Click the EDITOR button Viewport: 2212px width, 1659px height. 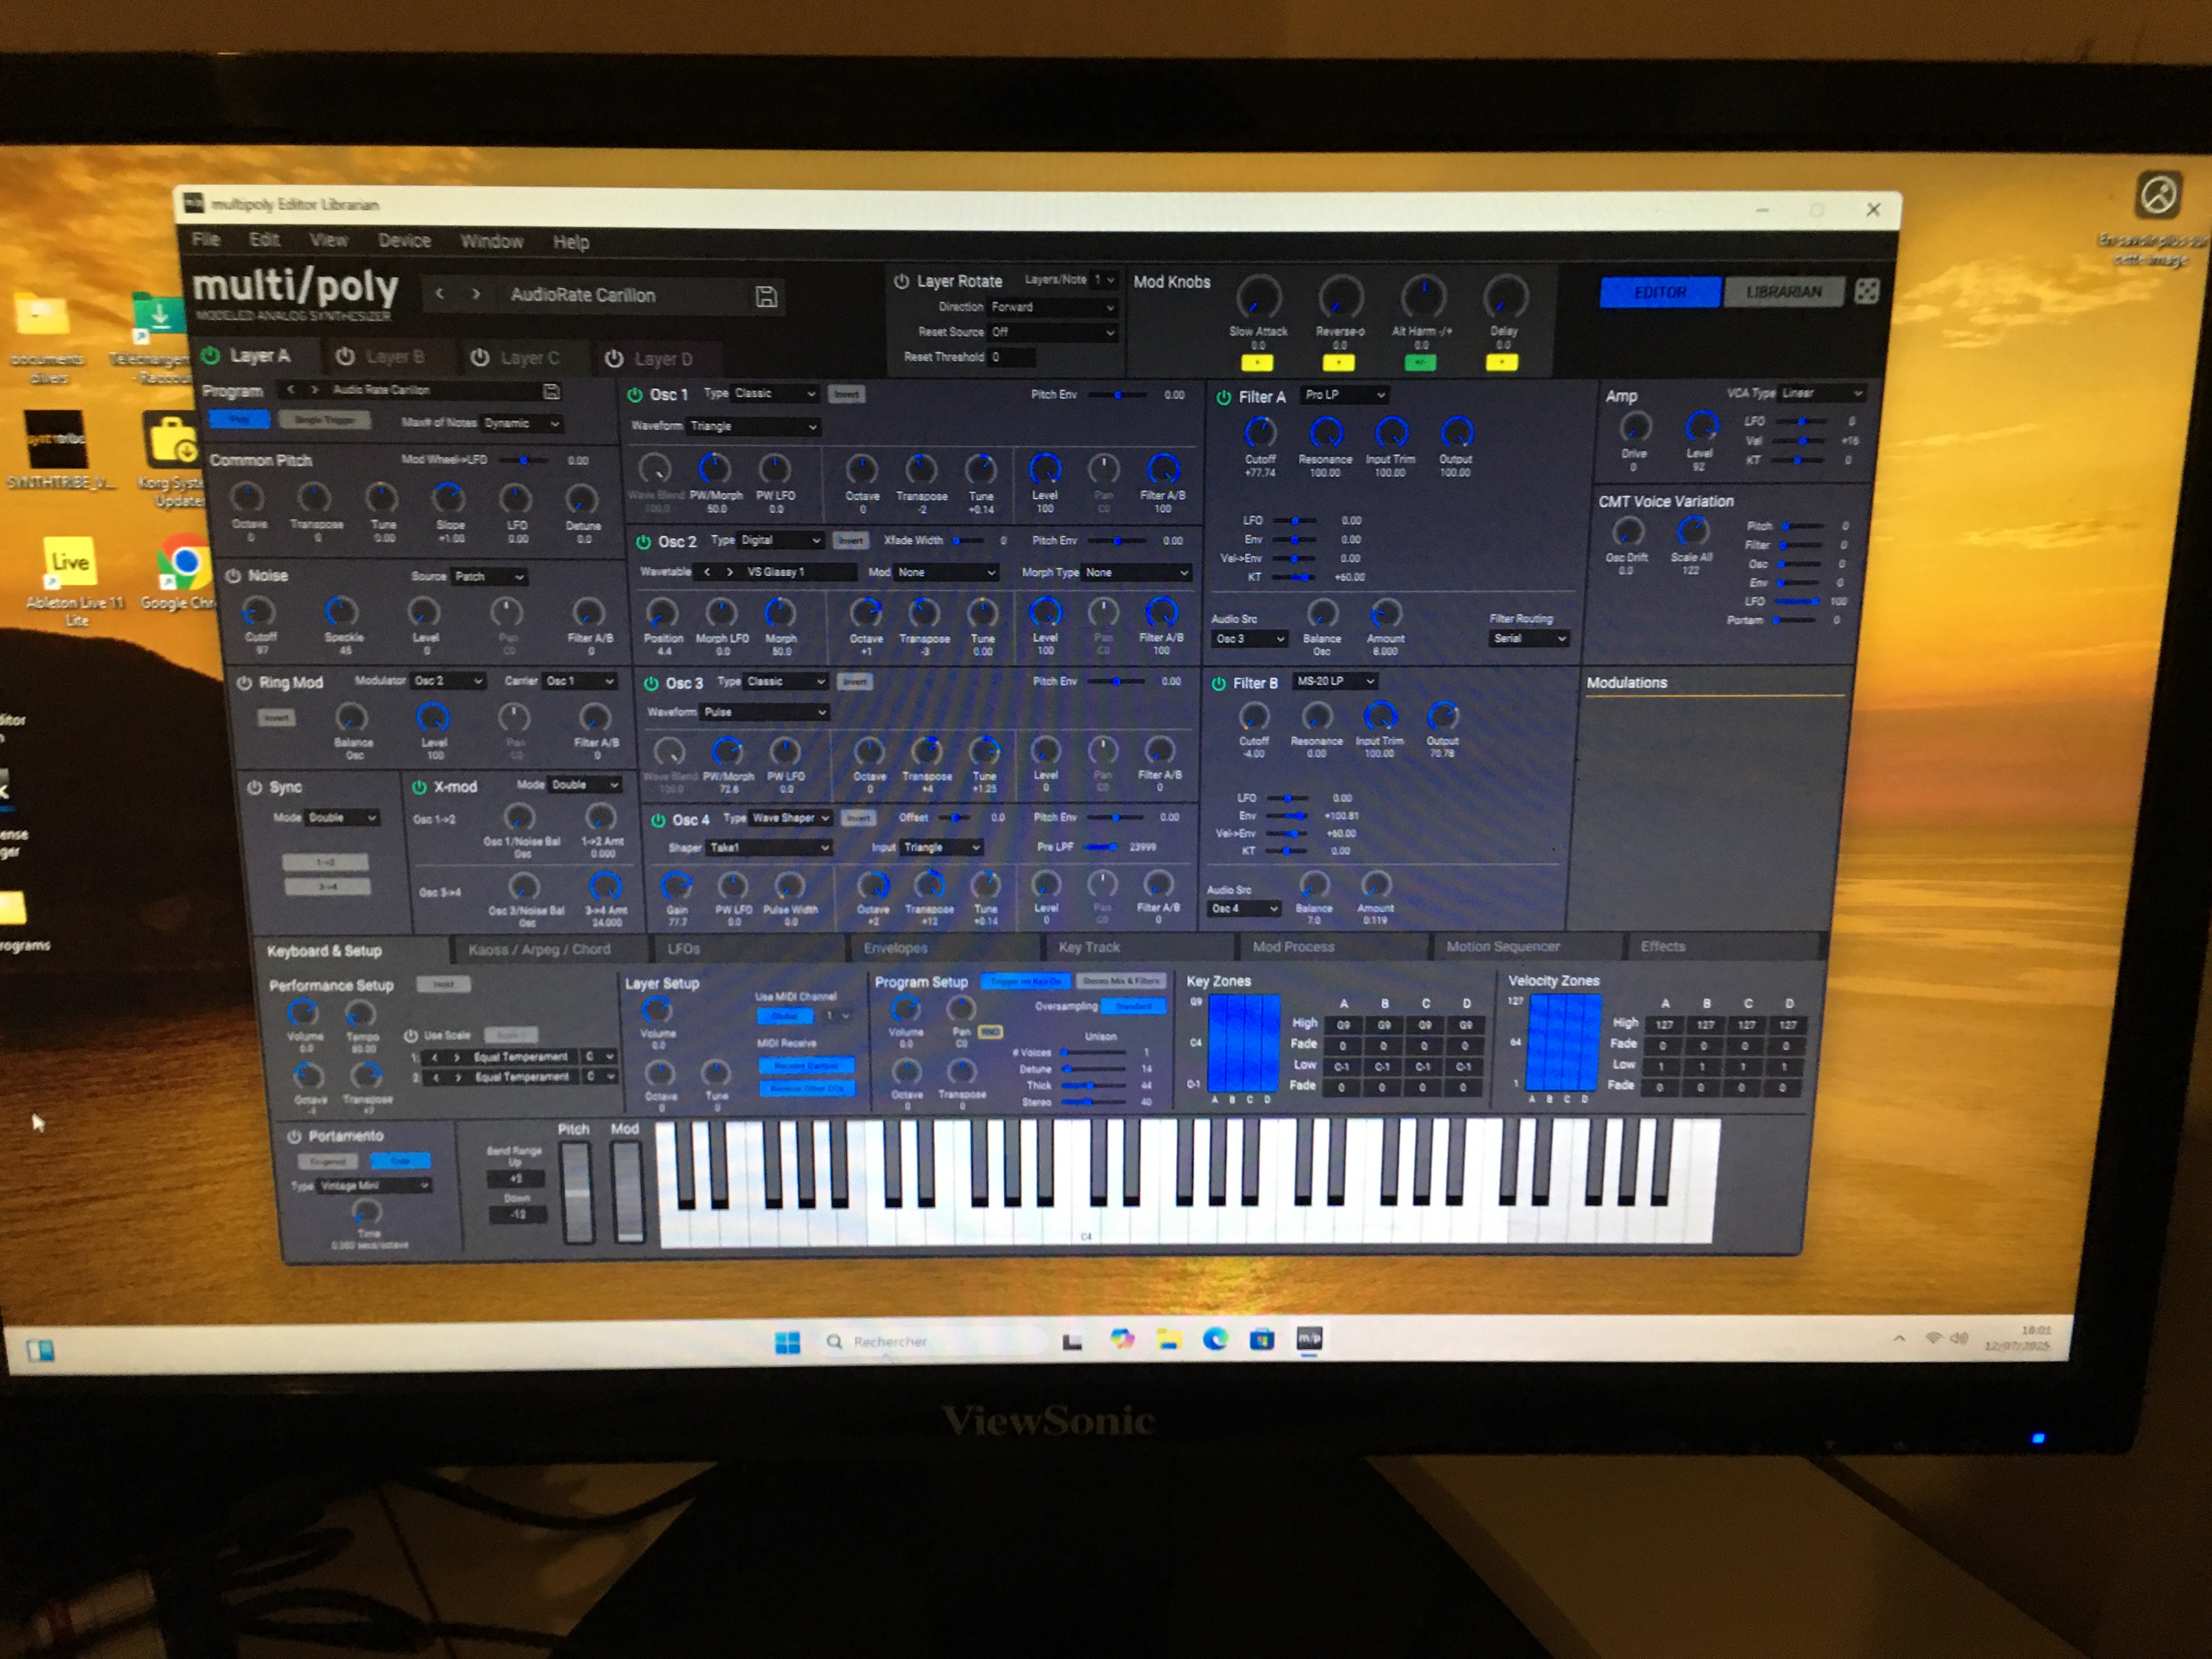[x=1660, y=292]
